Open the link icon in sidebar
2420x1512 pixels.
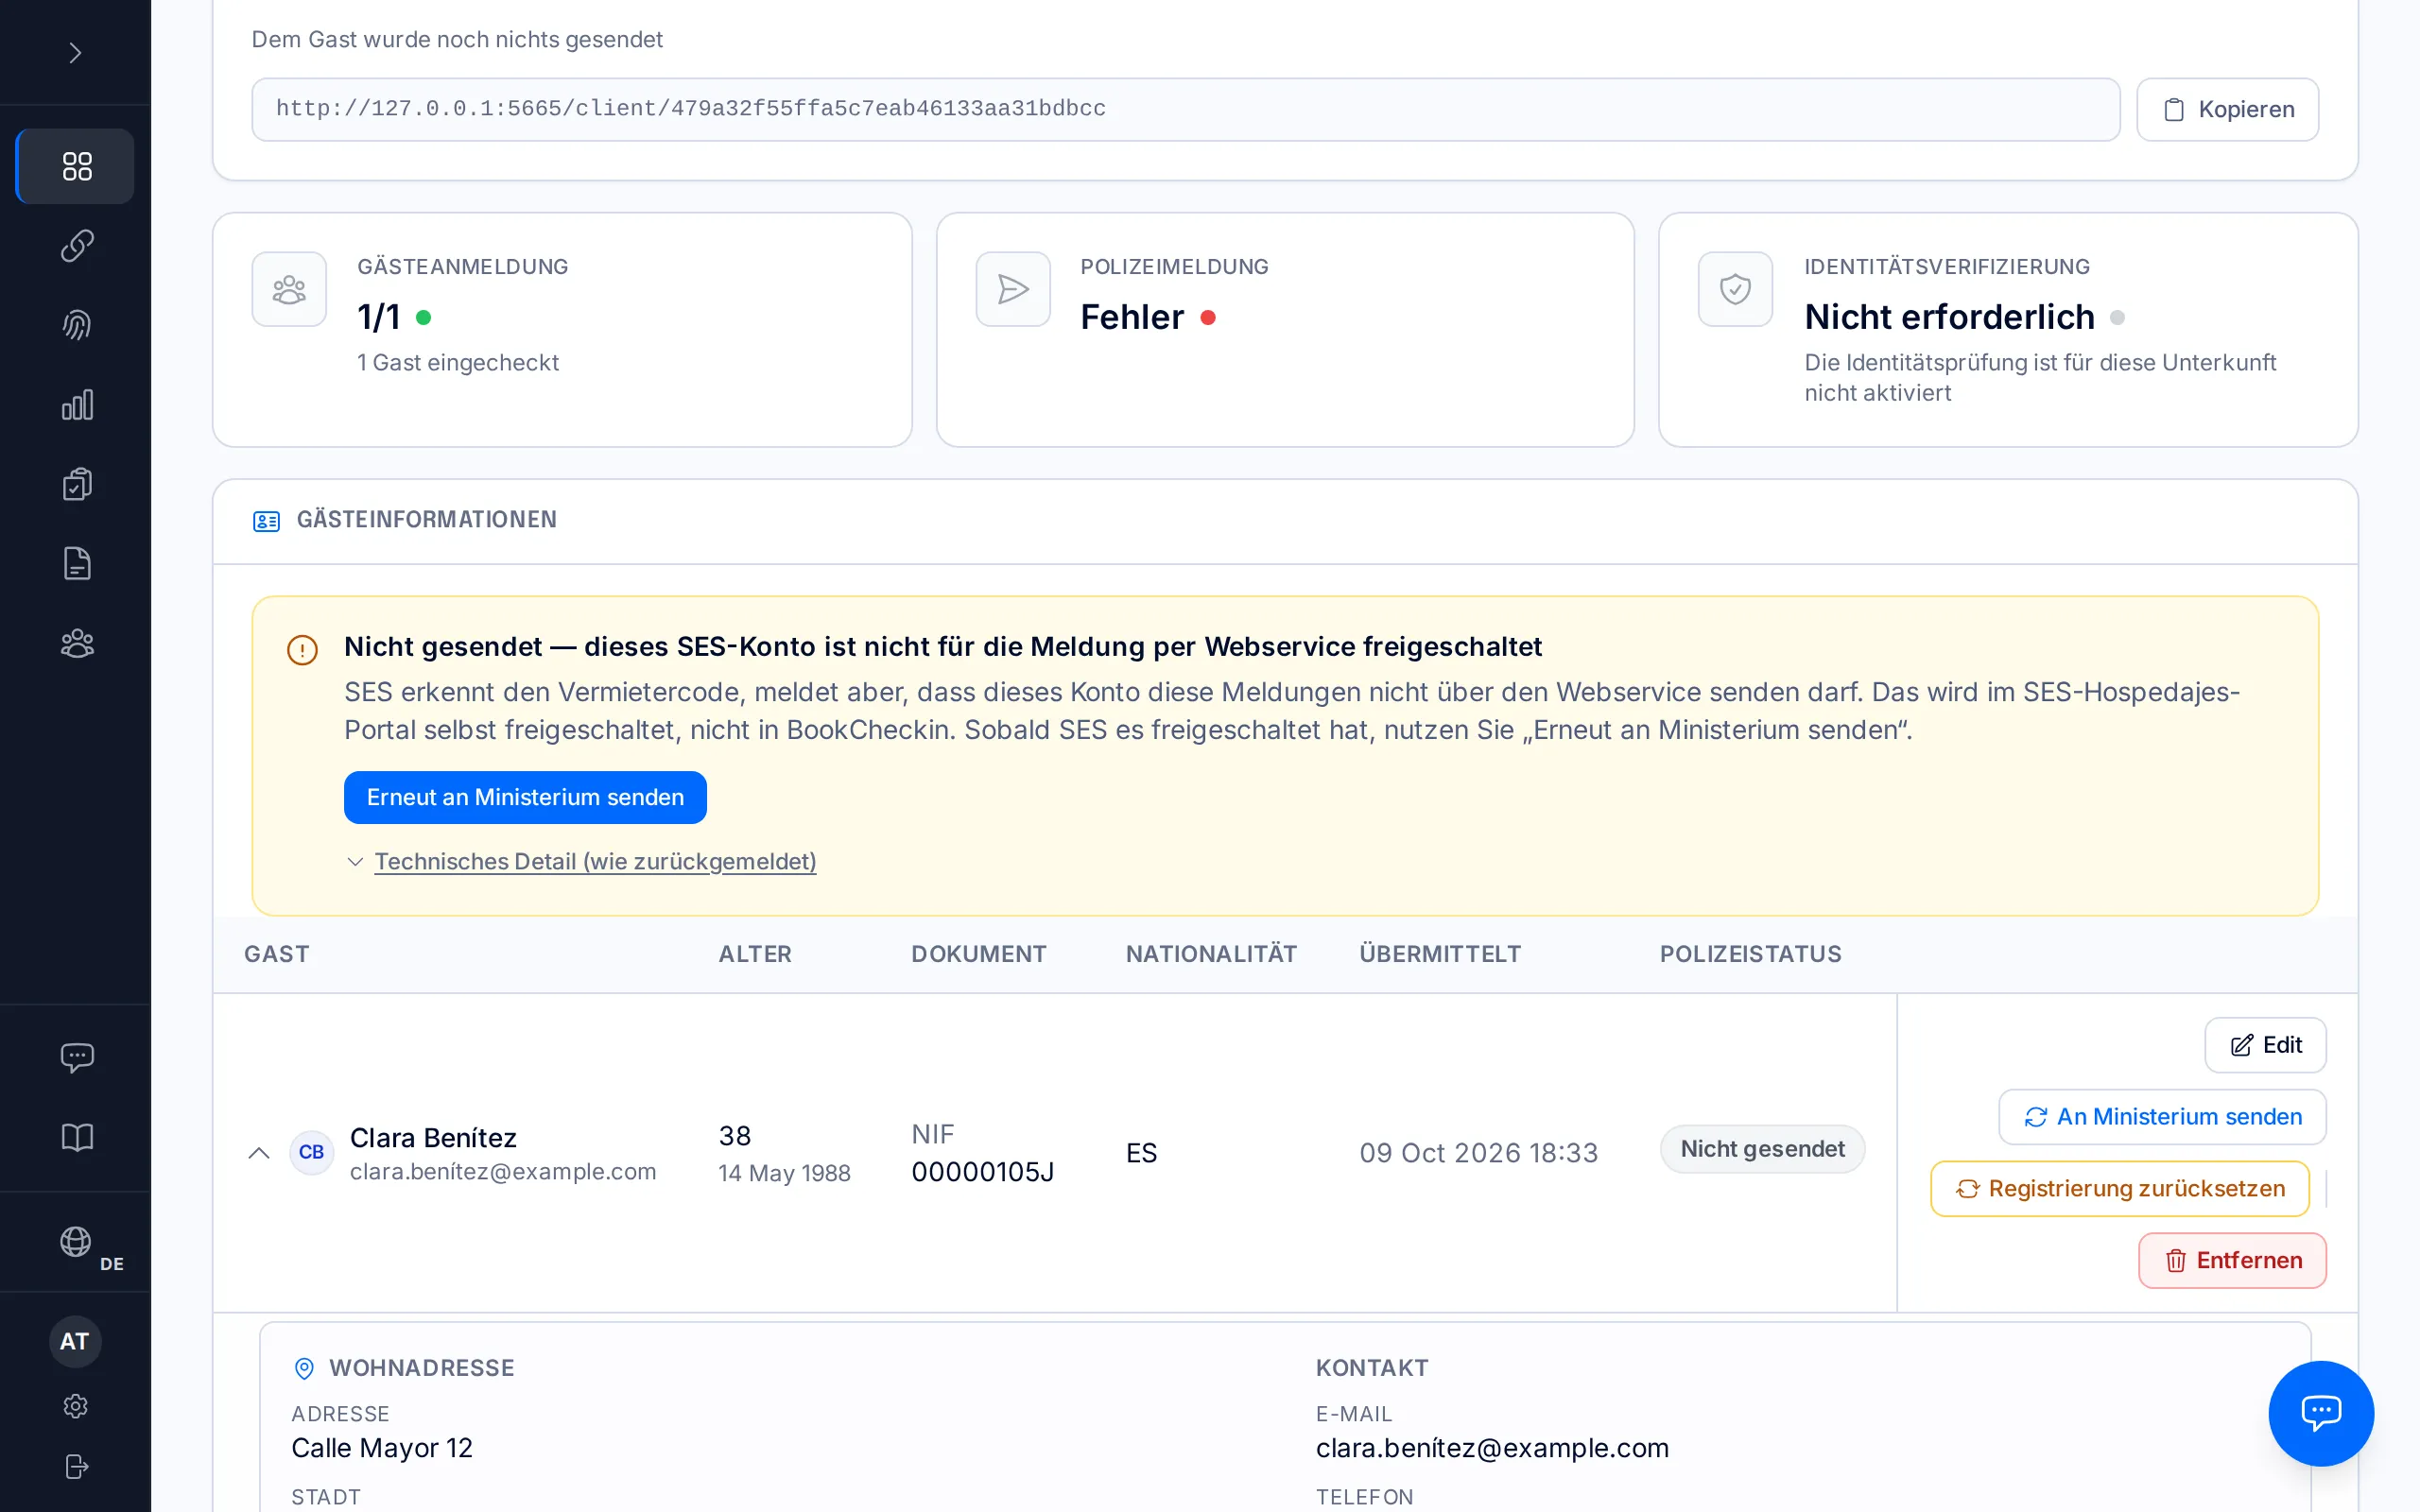pos(76,246)
